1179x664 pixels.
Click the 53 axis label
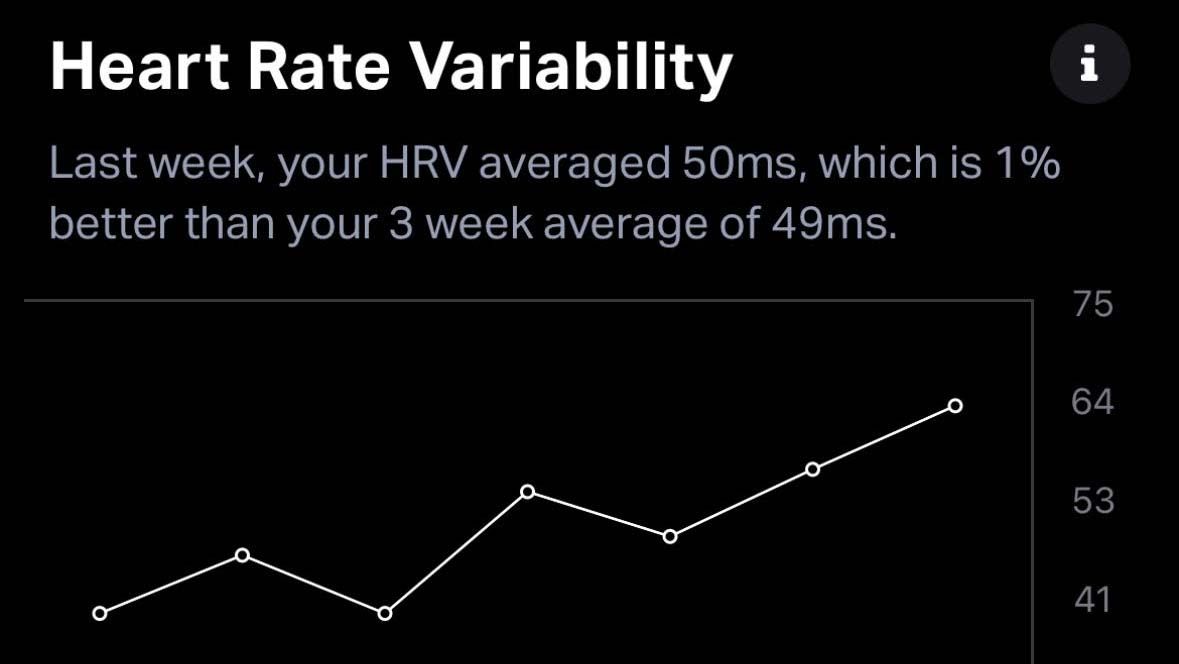pos(1093,501)
